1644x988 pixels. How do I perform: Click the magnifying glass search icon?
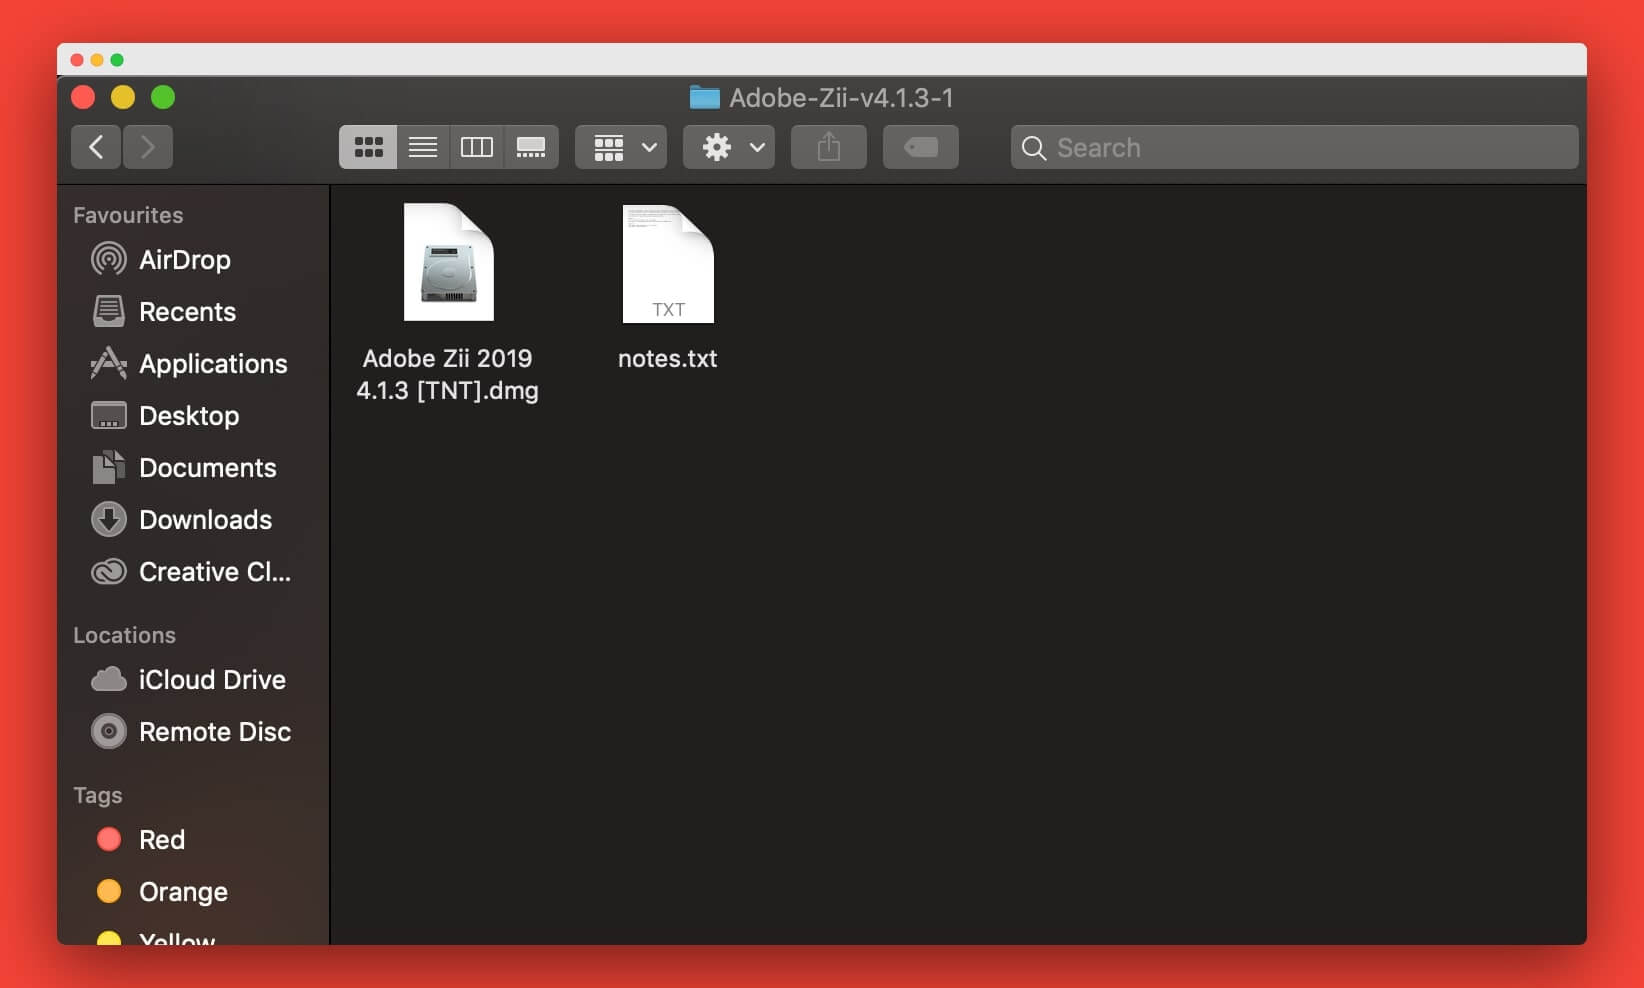(x=1034, y=148)
